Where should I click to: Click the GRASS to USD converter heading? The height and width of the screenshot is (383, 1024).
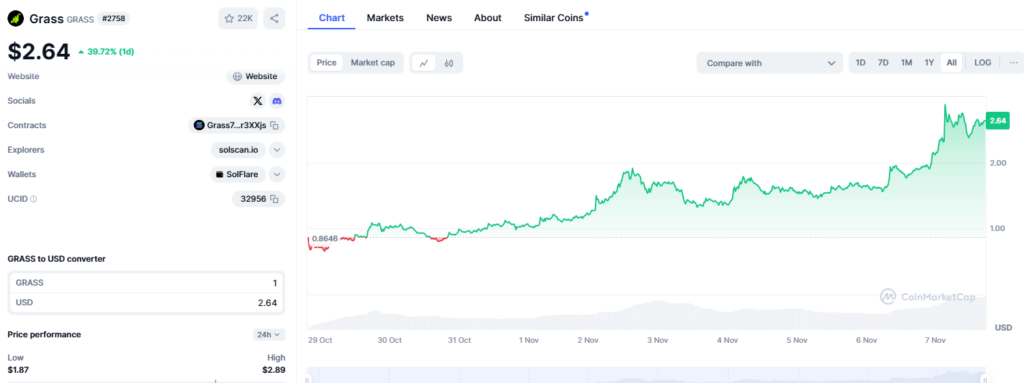coord(56,259)
